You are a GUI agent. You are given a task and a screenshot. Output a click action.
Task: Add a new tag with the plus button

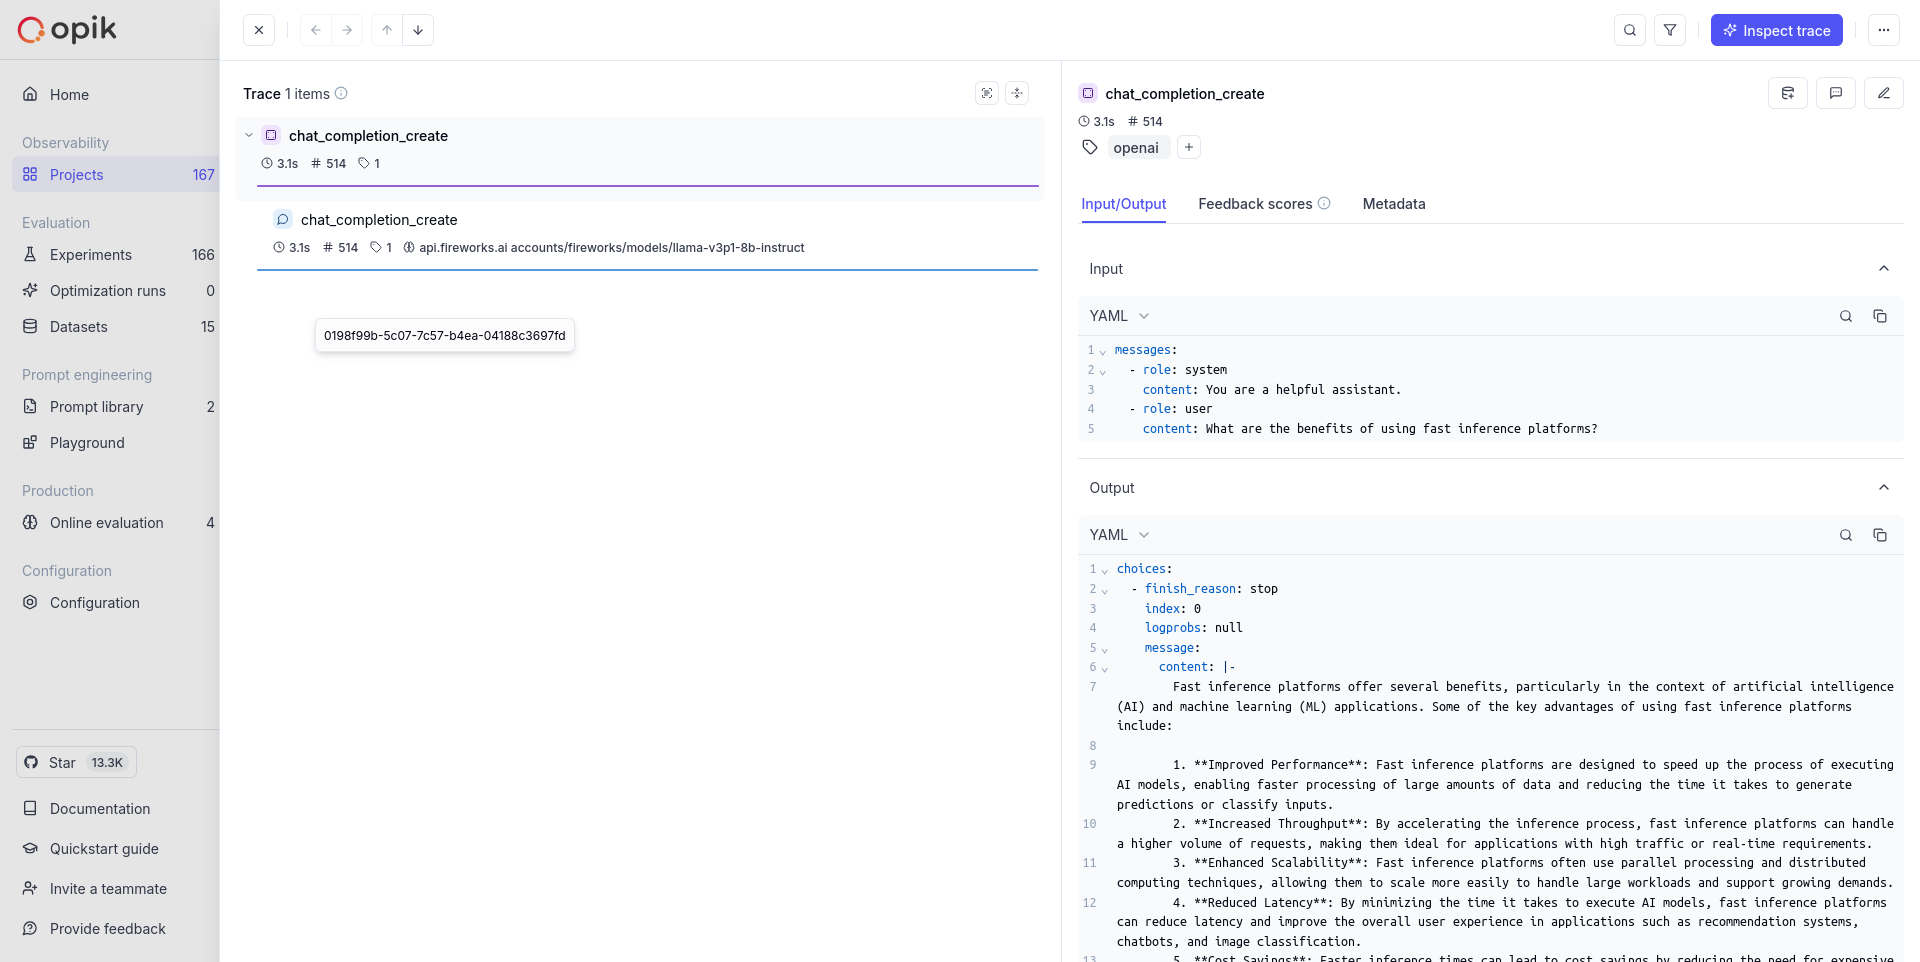pos(1188,147)
